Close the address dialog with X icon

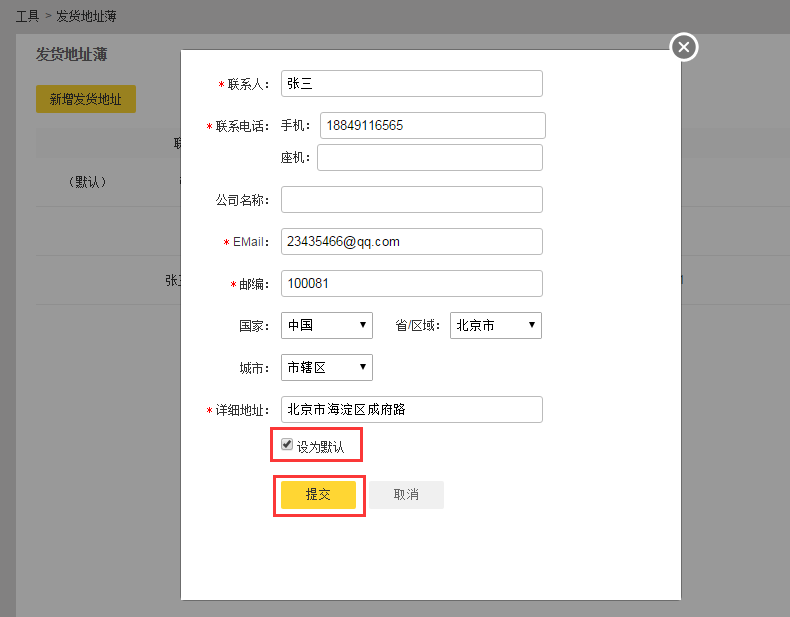(x=684, y=47)
